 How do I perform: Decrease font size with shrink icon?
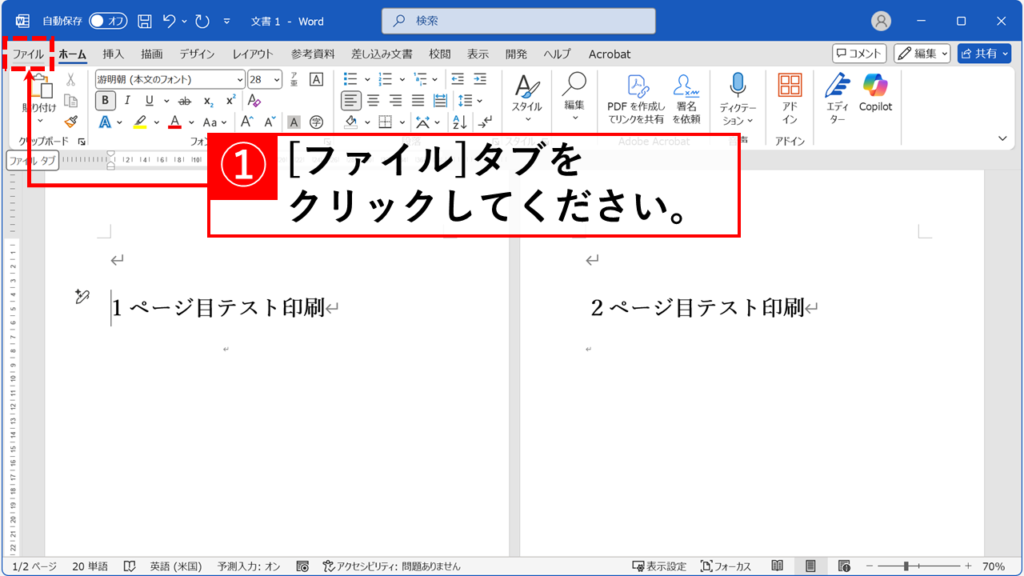click(x=269, y=122)
